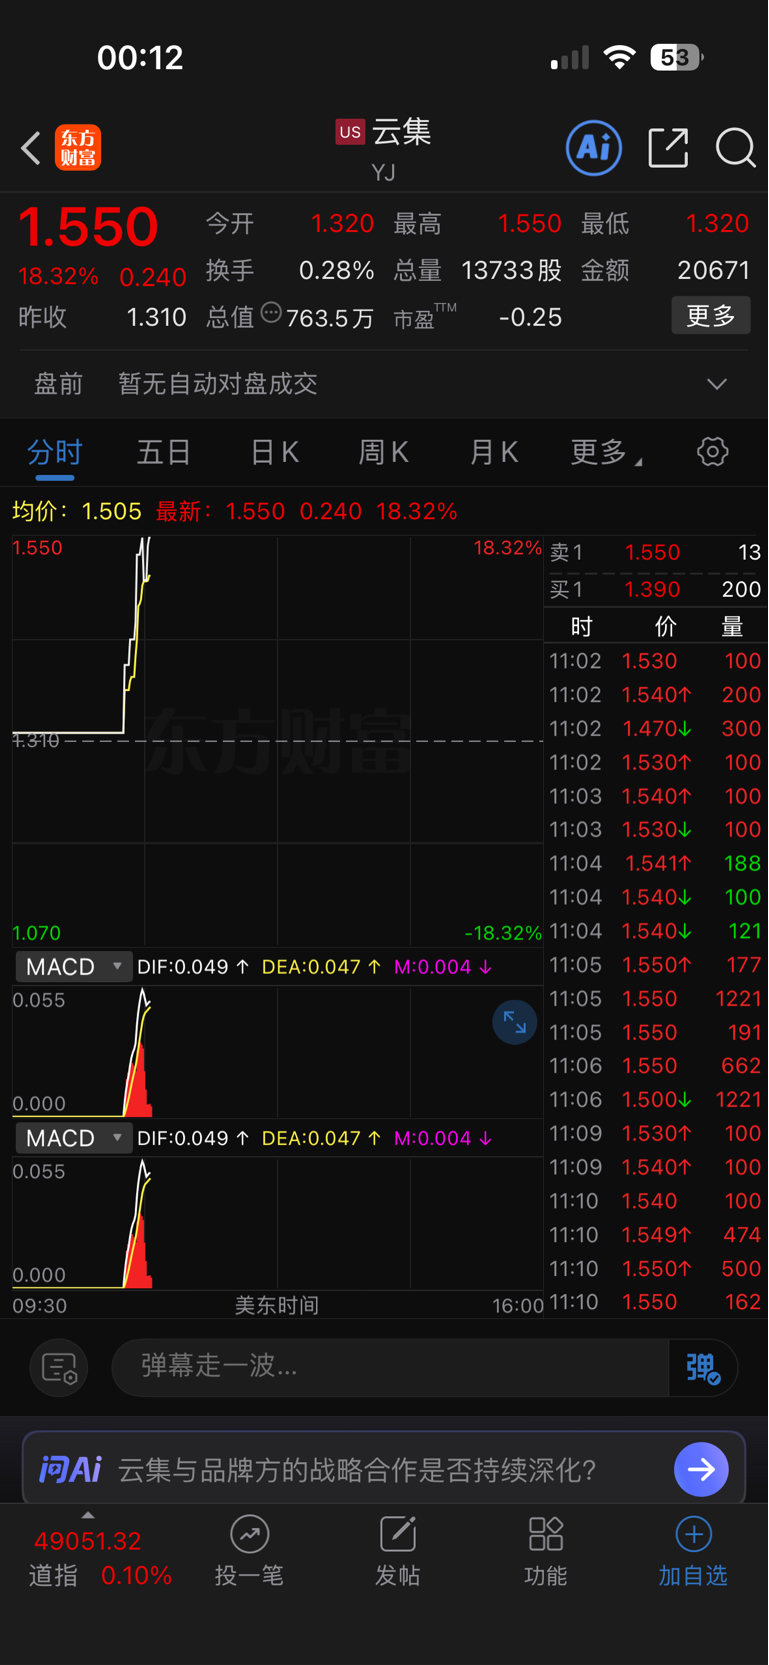Tap the 11:05 1221 volume trade row

pos(655,999)
